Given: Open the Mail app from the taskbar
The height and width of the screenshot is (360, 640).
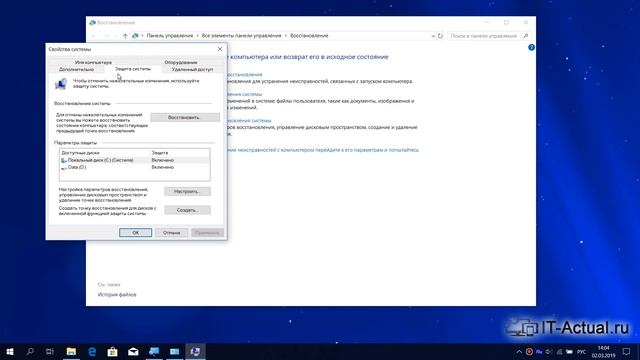Looking at the screenshot, I should coord(133,351).
